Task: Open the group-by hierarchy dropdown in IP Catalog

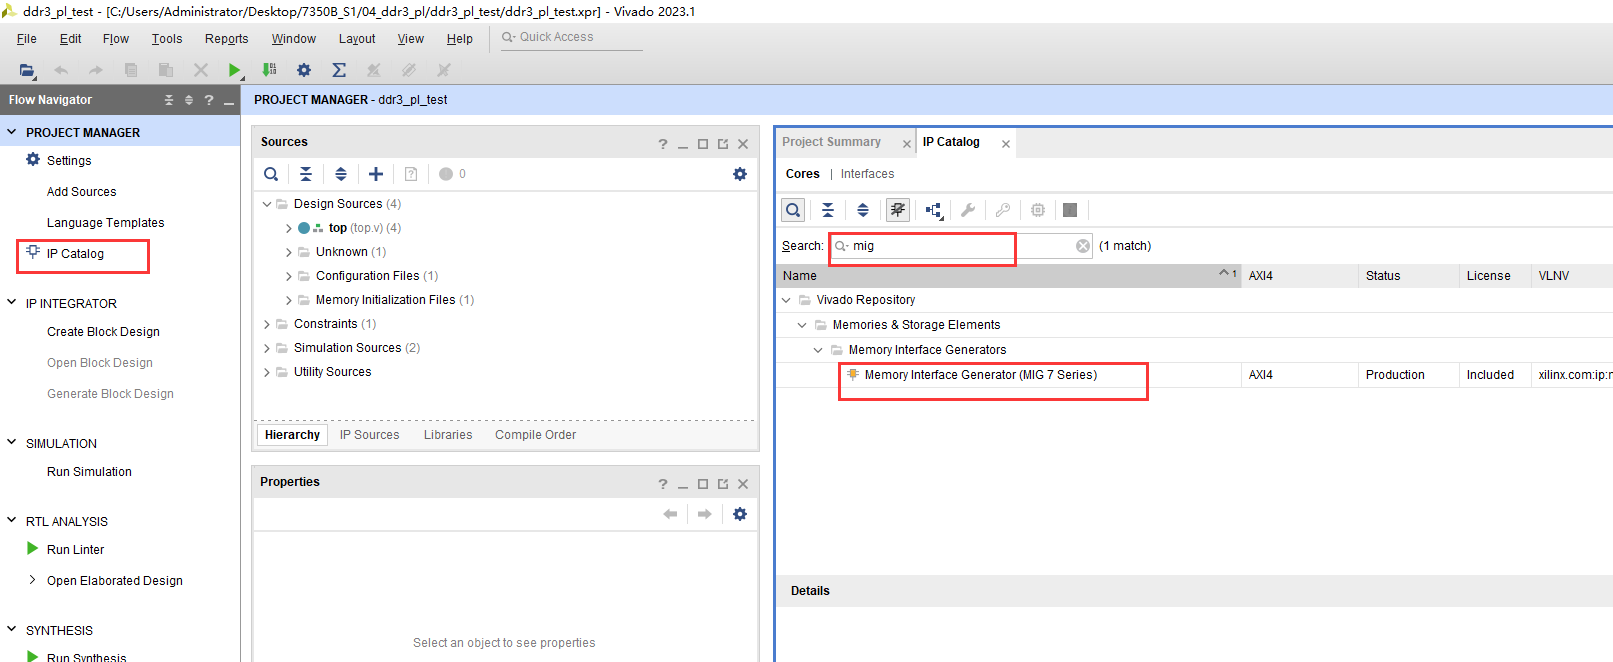Action: point(934,210)
